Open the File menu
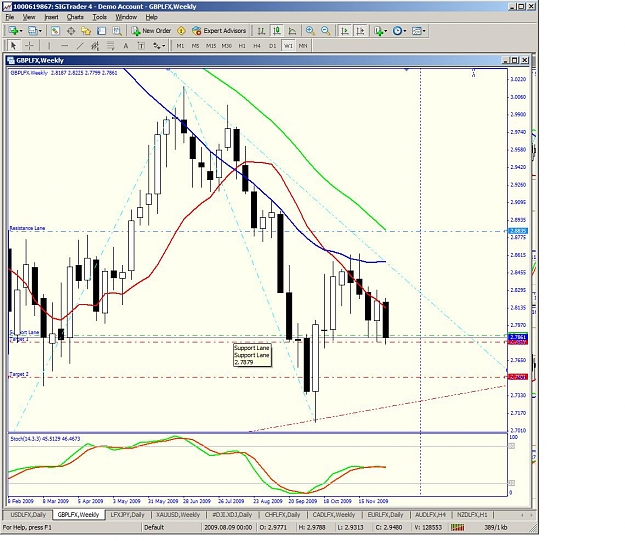The width and height of the screenshot is (625, 541). pyautogui.click(x=10, y=17)
